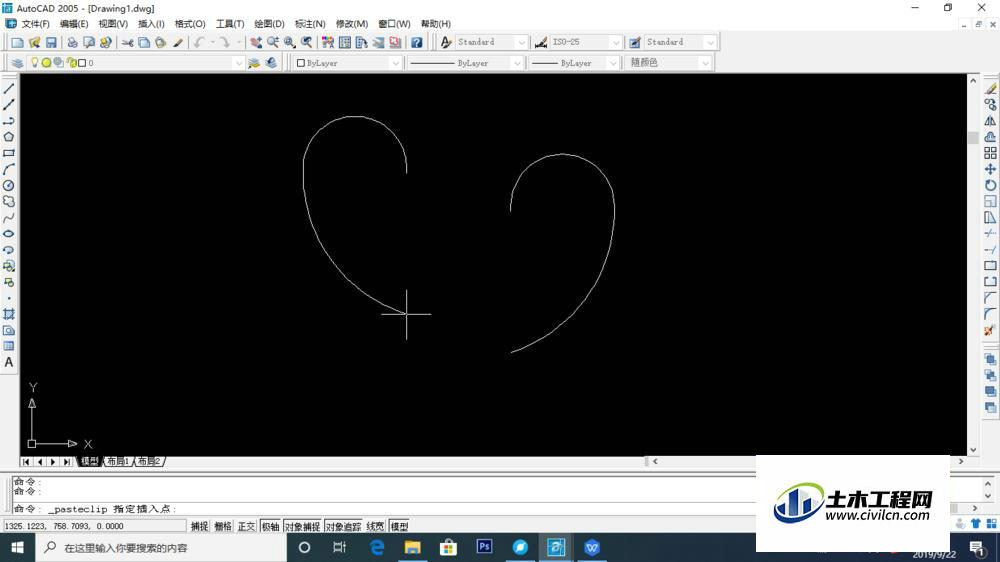Open the Layer Properties Manager icon
The height and width of the screenshot is (562, 1000).
(x=17, y=63)
